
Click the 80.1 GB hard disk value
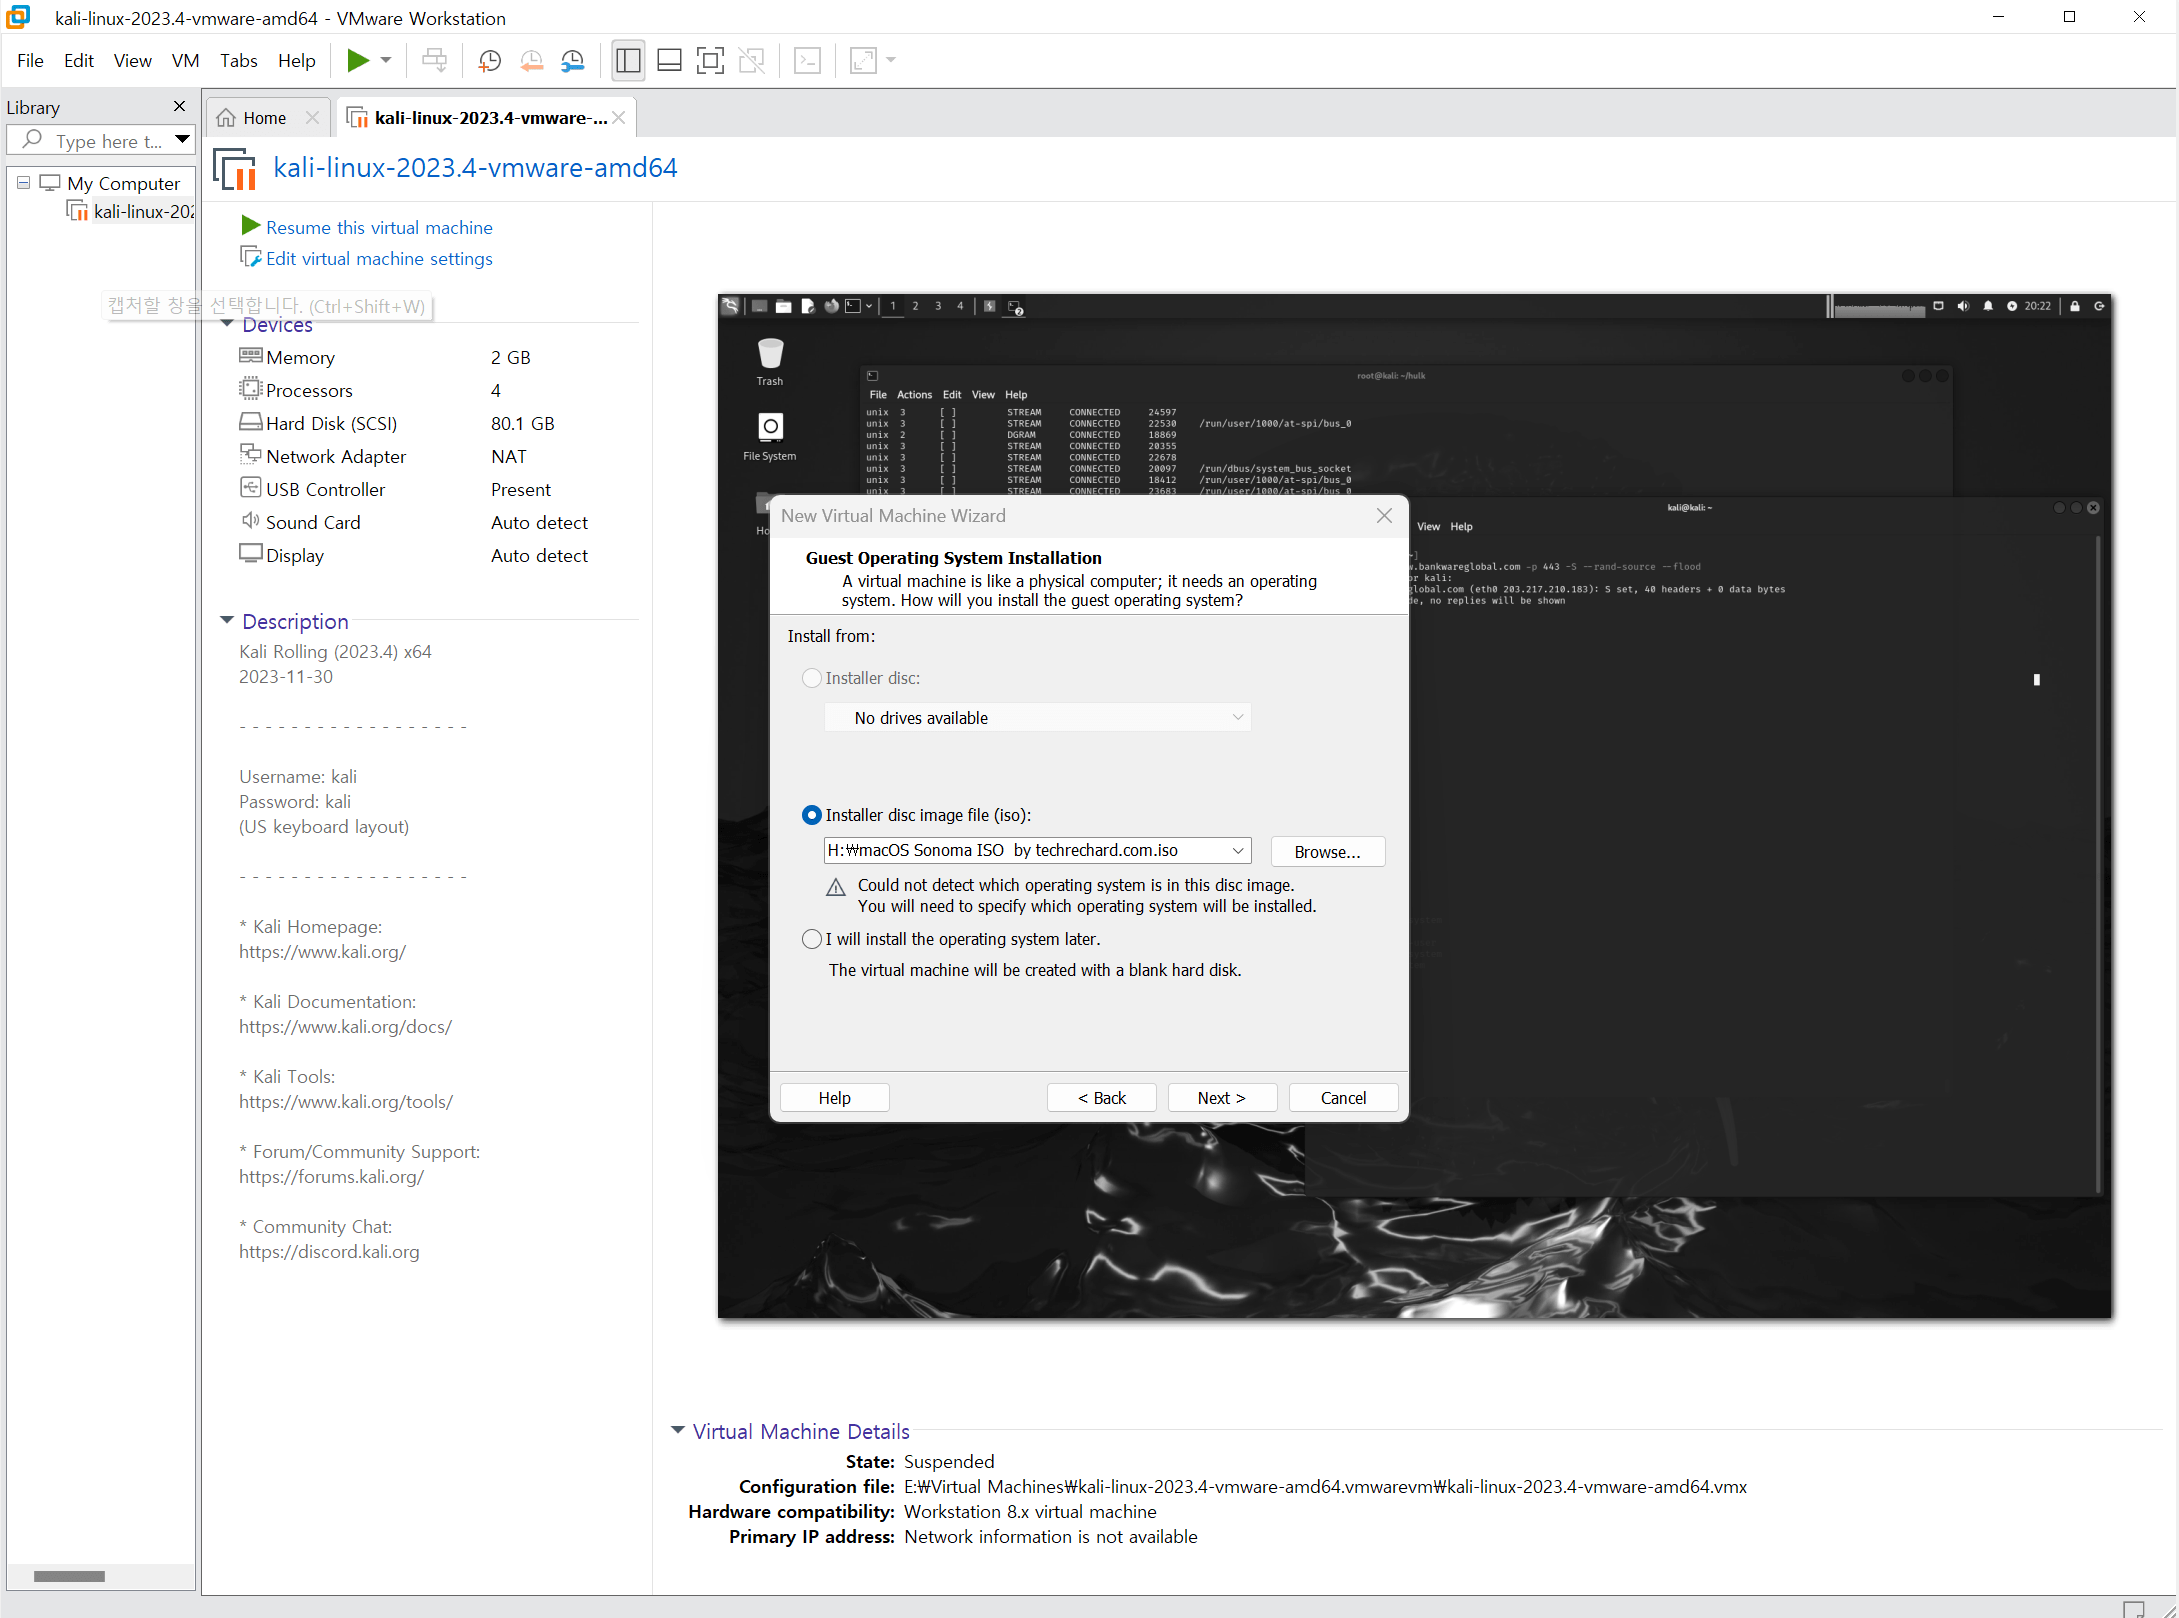point(522,423)
